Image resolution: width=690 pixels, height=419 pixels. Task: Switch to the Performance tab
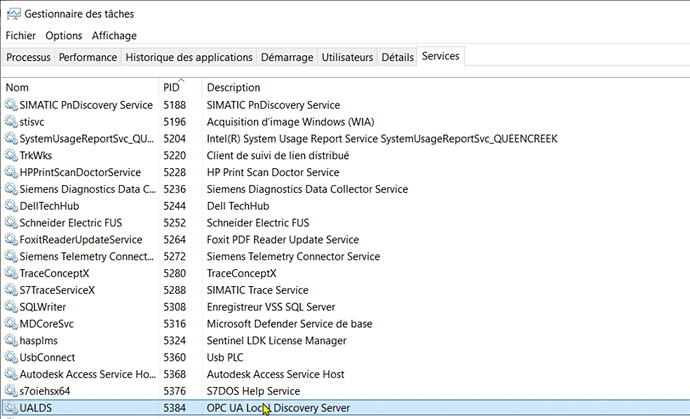88,57
